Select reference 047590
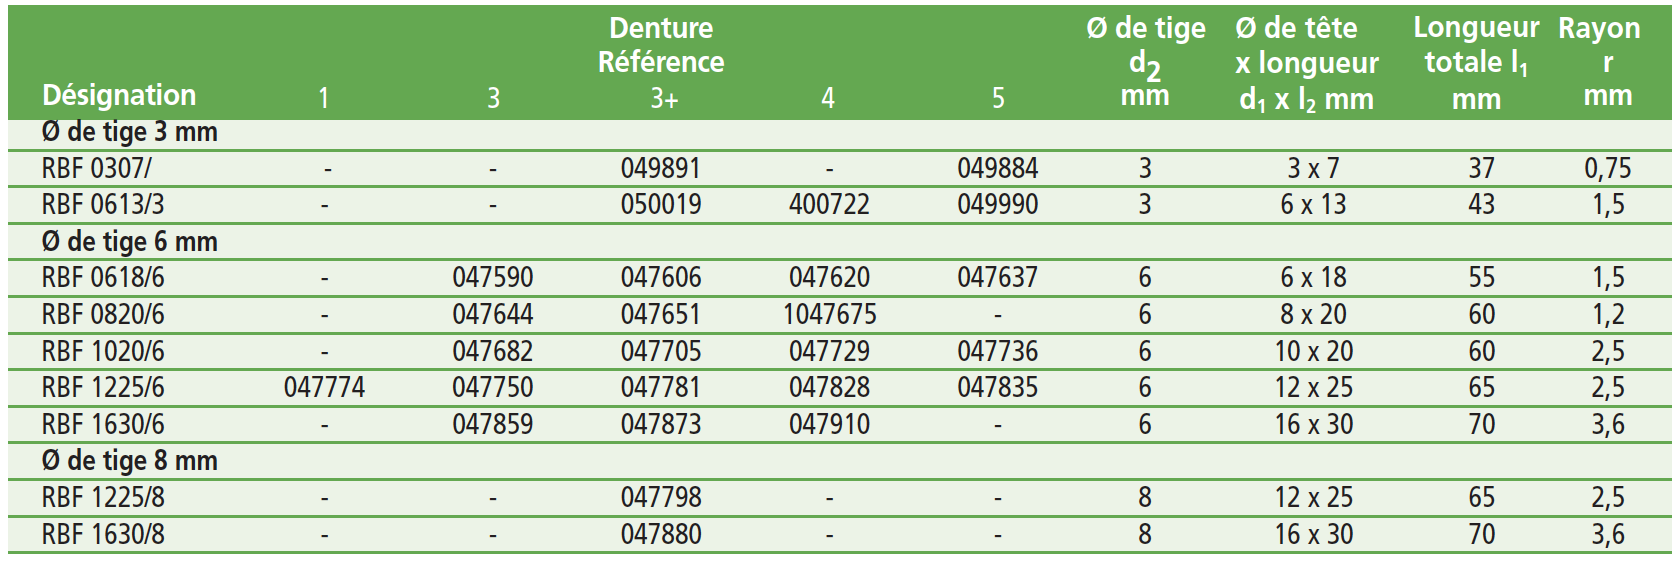 pos(492,278)
